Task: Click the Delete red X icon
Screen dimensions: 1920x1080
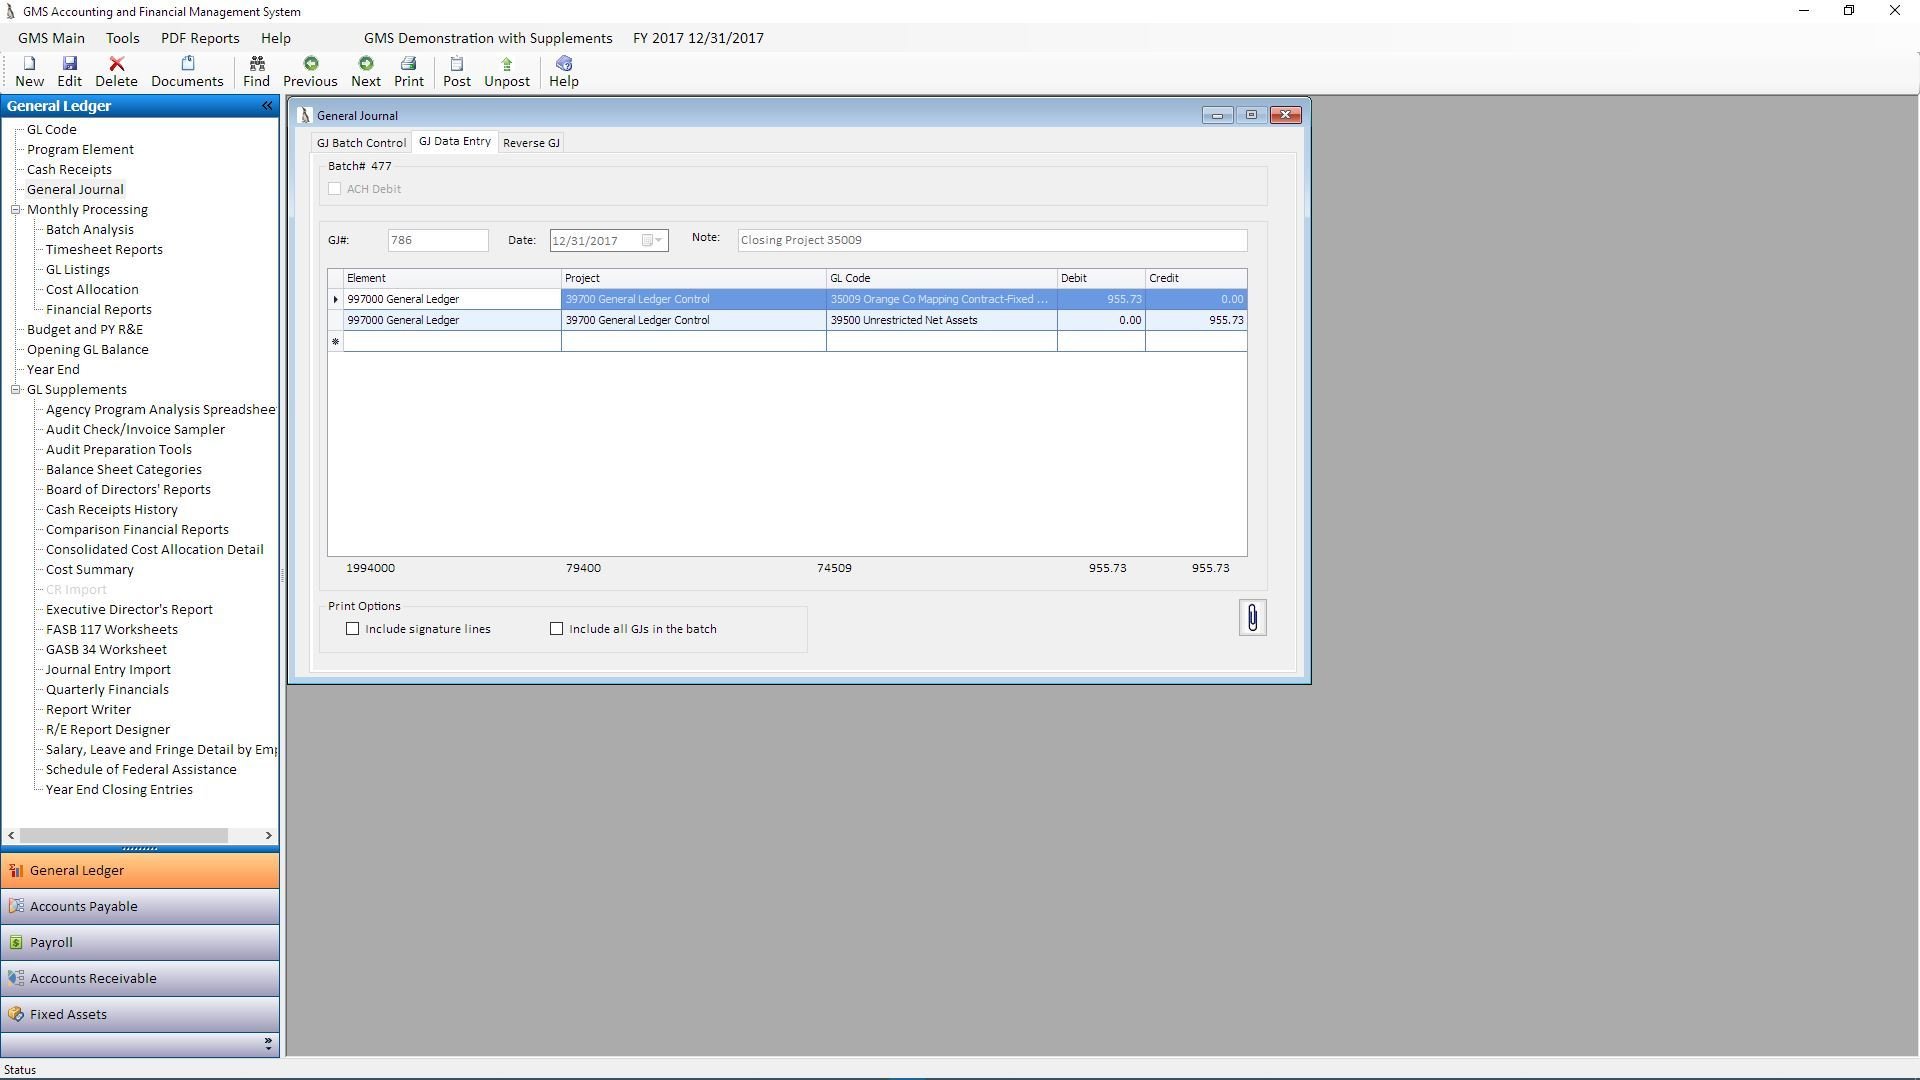Action: 116,64
